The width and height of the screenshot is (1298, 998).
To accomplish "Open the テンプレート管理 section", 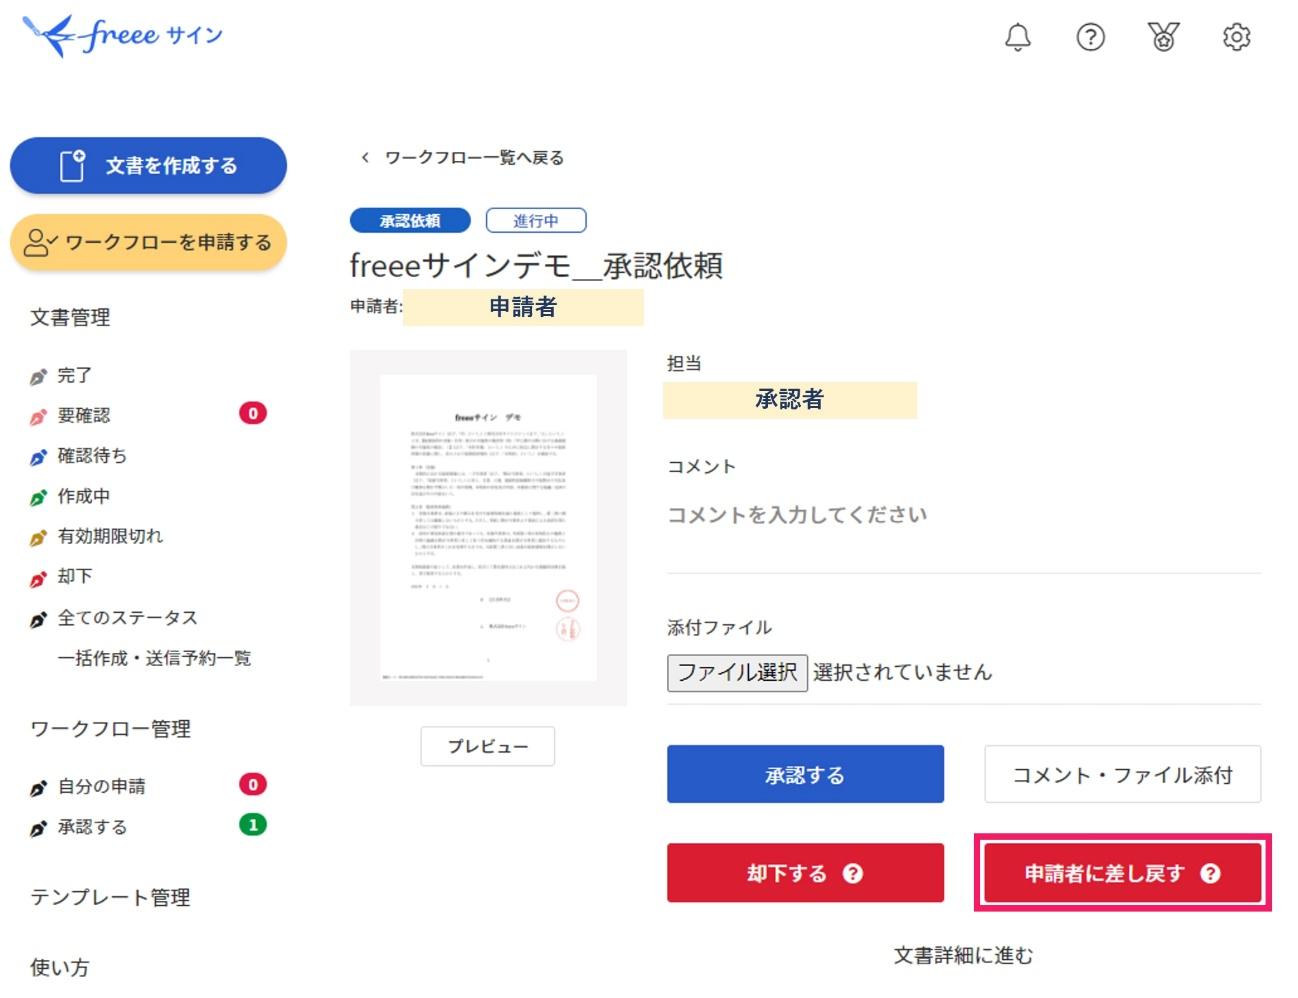I will (110, 897).
